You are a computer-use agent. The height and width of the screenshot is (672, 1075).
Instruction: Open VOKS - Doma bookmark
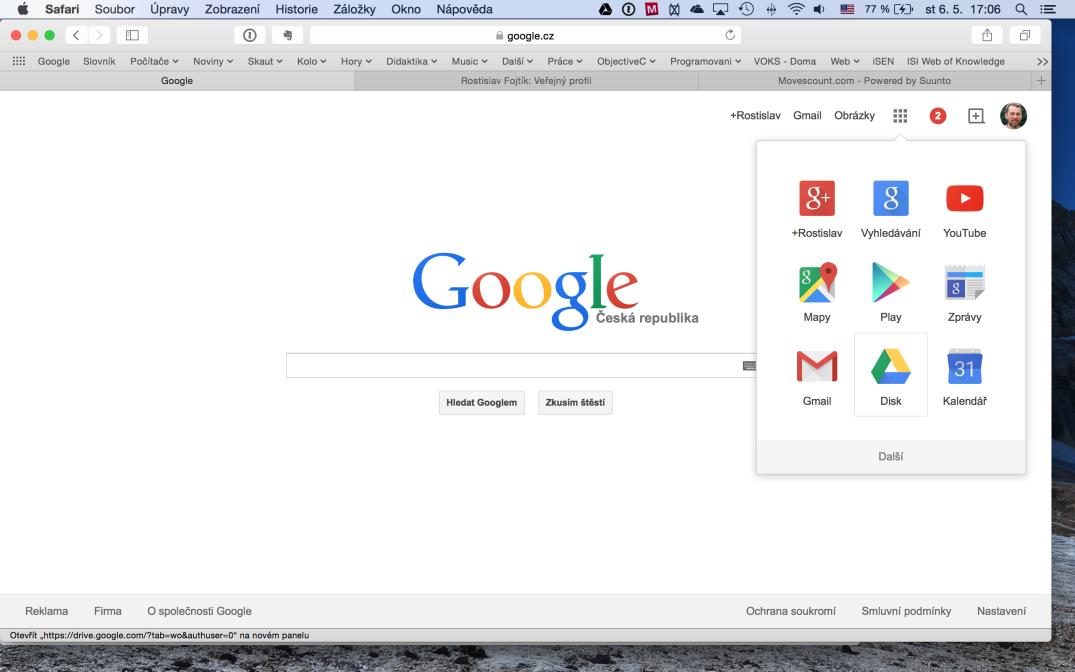pos(784,61)
